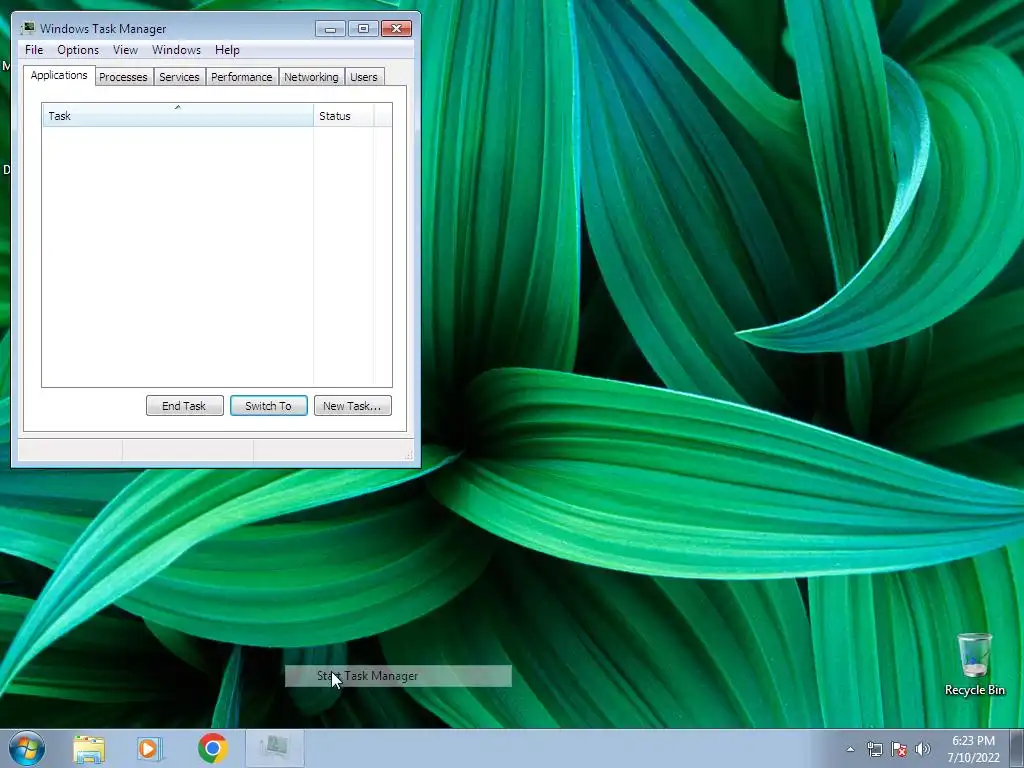Image resolution: width=1024 pixels, height=768 pixels.
Task: Show hidden system tray icons
Action: pyautogui.click(x=850, y=749)
